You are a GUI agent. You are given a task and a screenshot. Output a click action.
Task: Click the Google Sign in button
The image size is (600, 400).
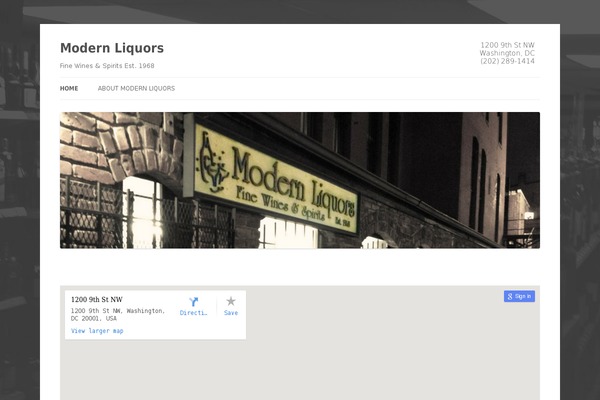click(519, 296)
